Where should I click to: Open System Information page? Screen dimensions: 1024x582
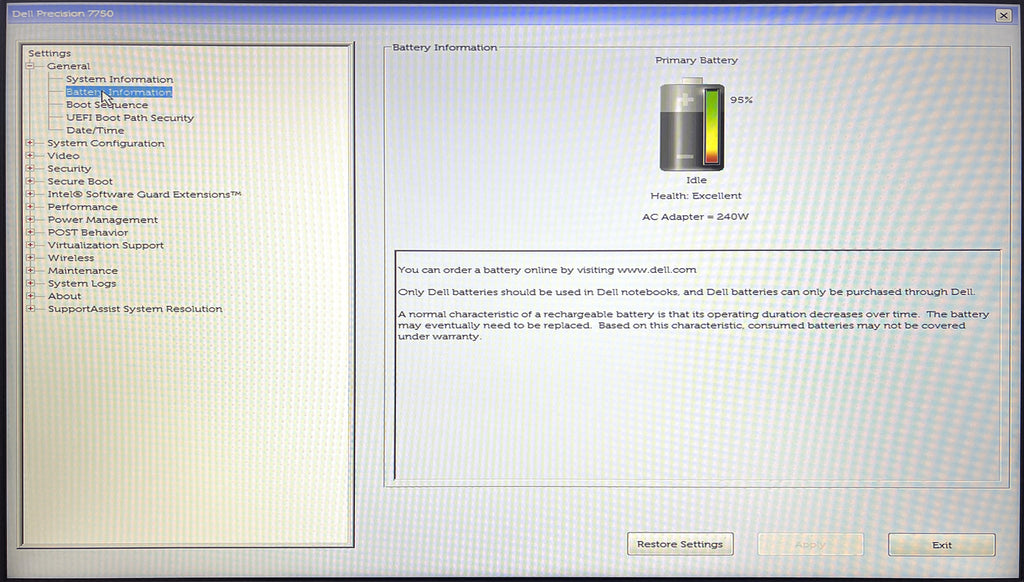(x=120, y=79)
